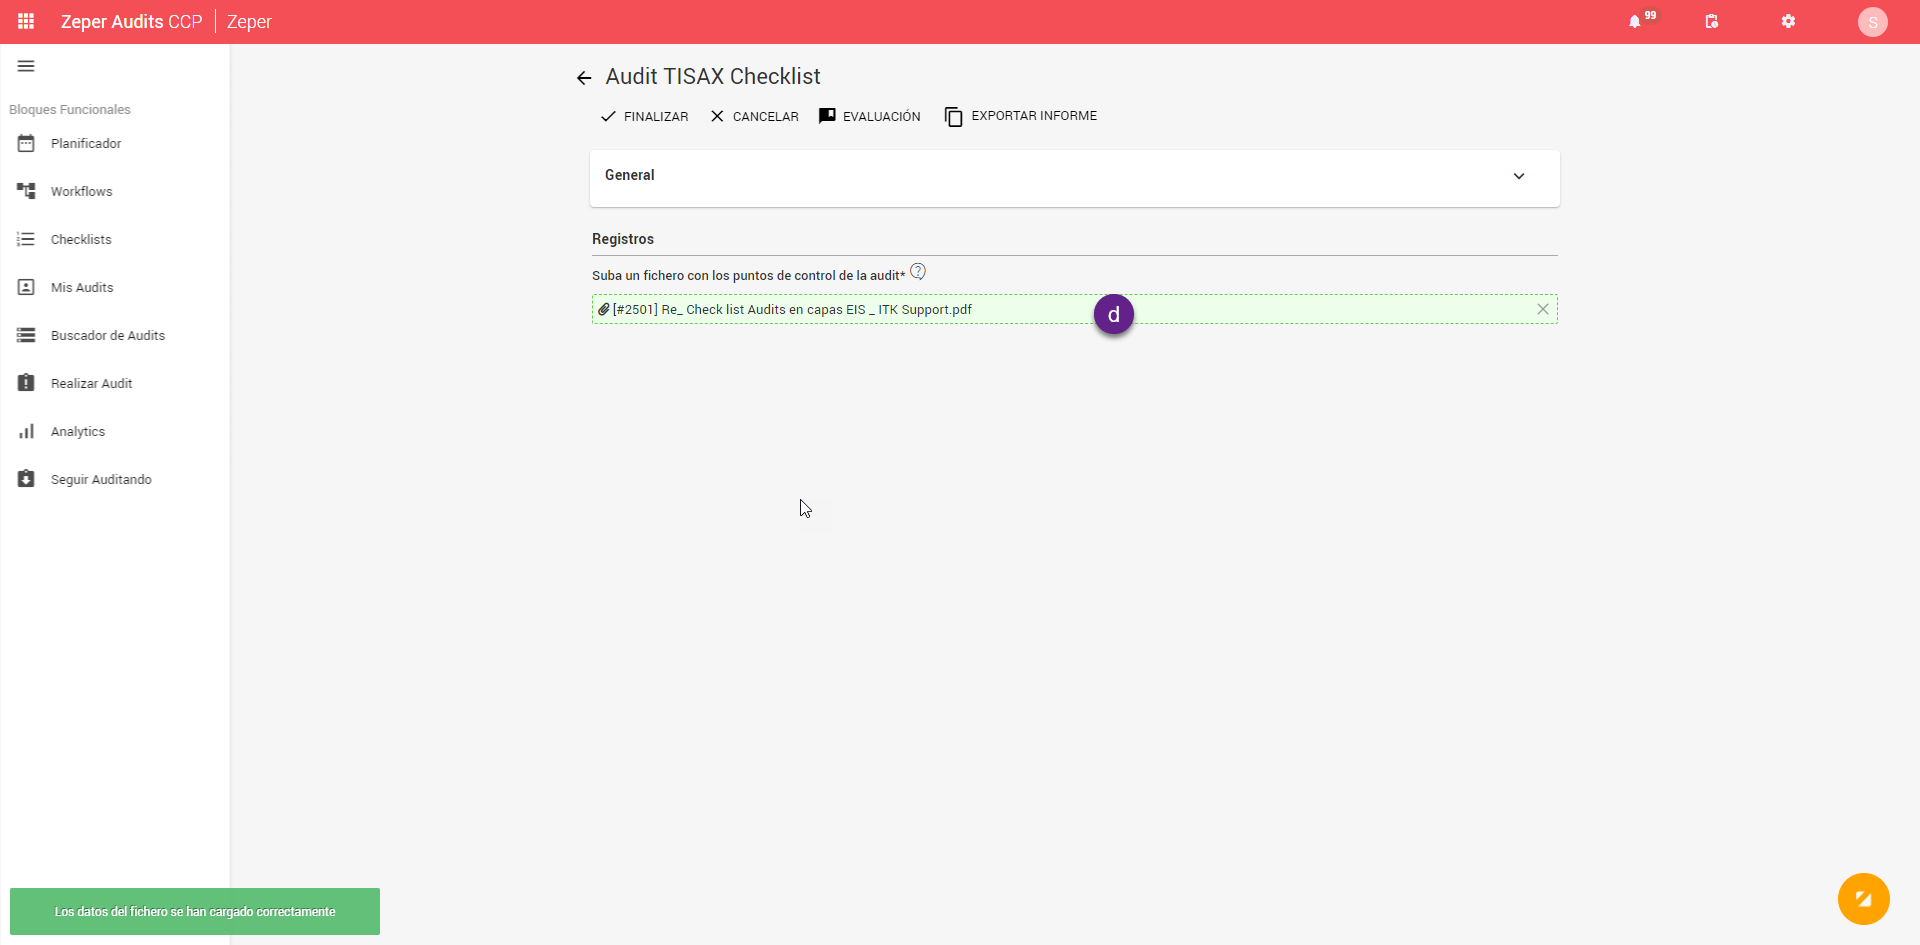Click the Zeper label in the header
1920x945 pixels.
249,22
